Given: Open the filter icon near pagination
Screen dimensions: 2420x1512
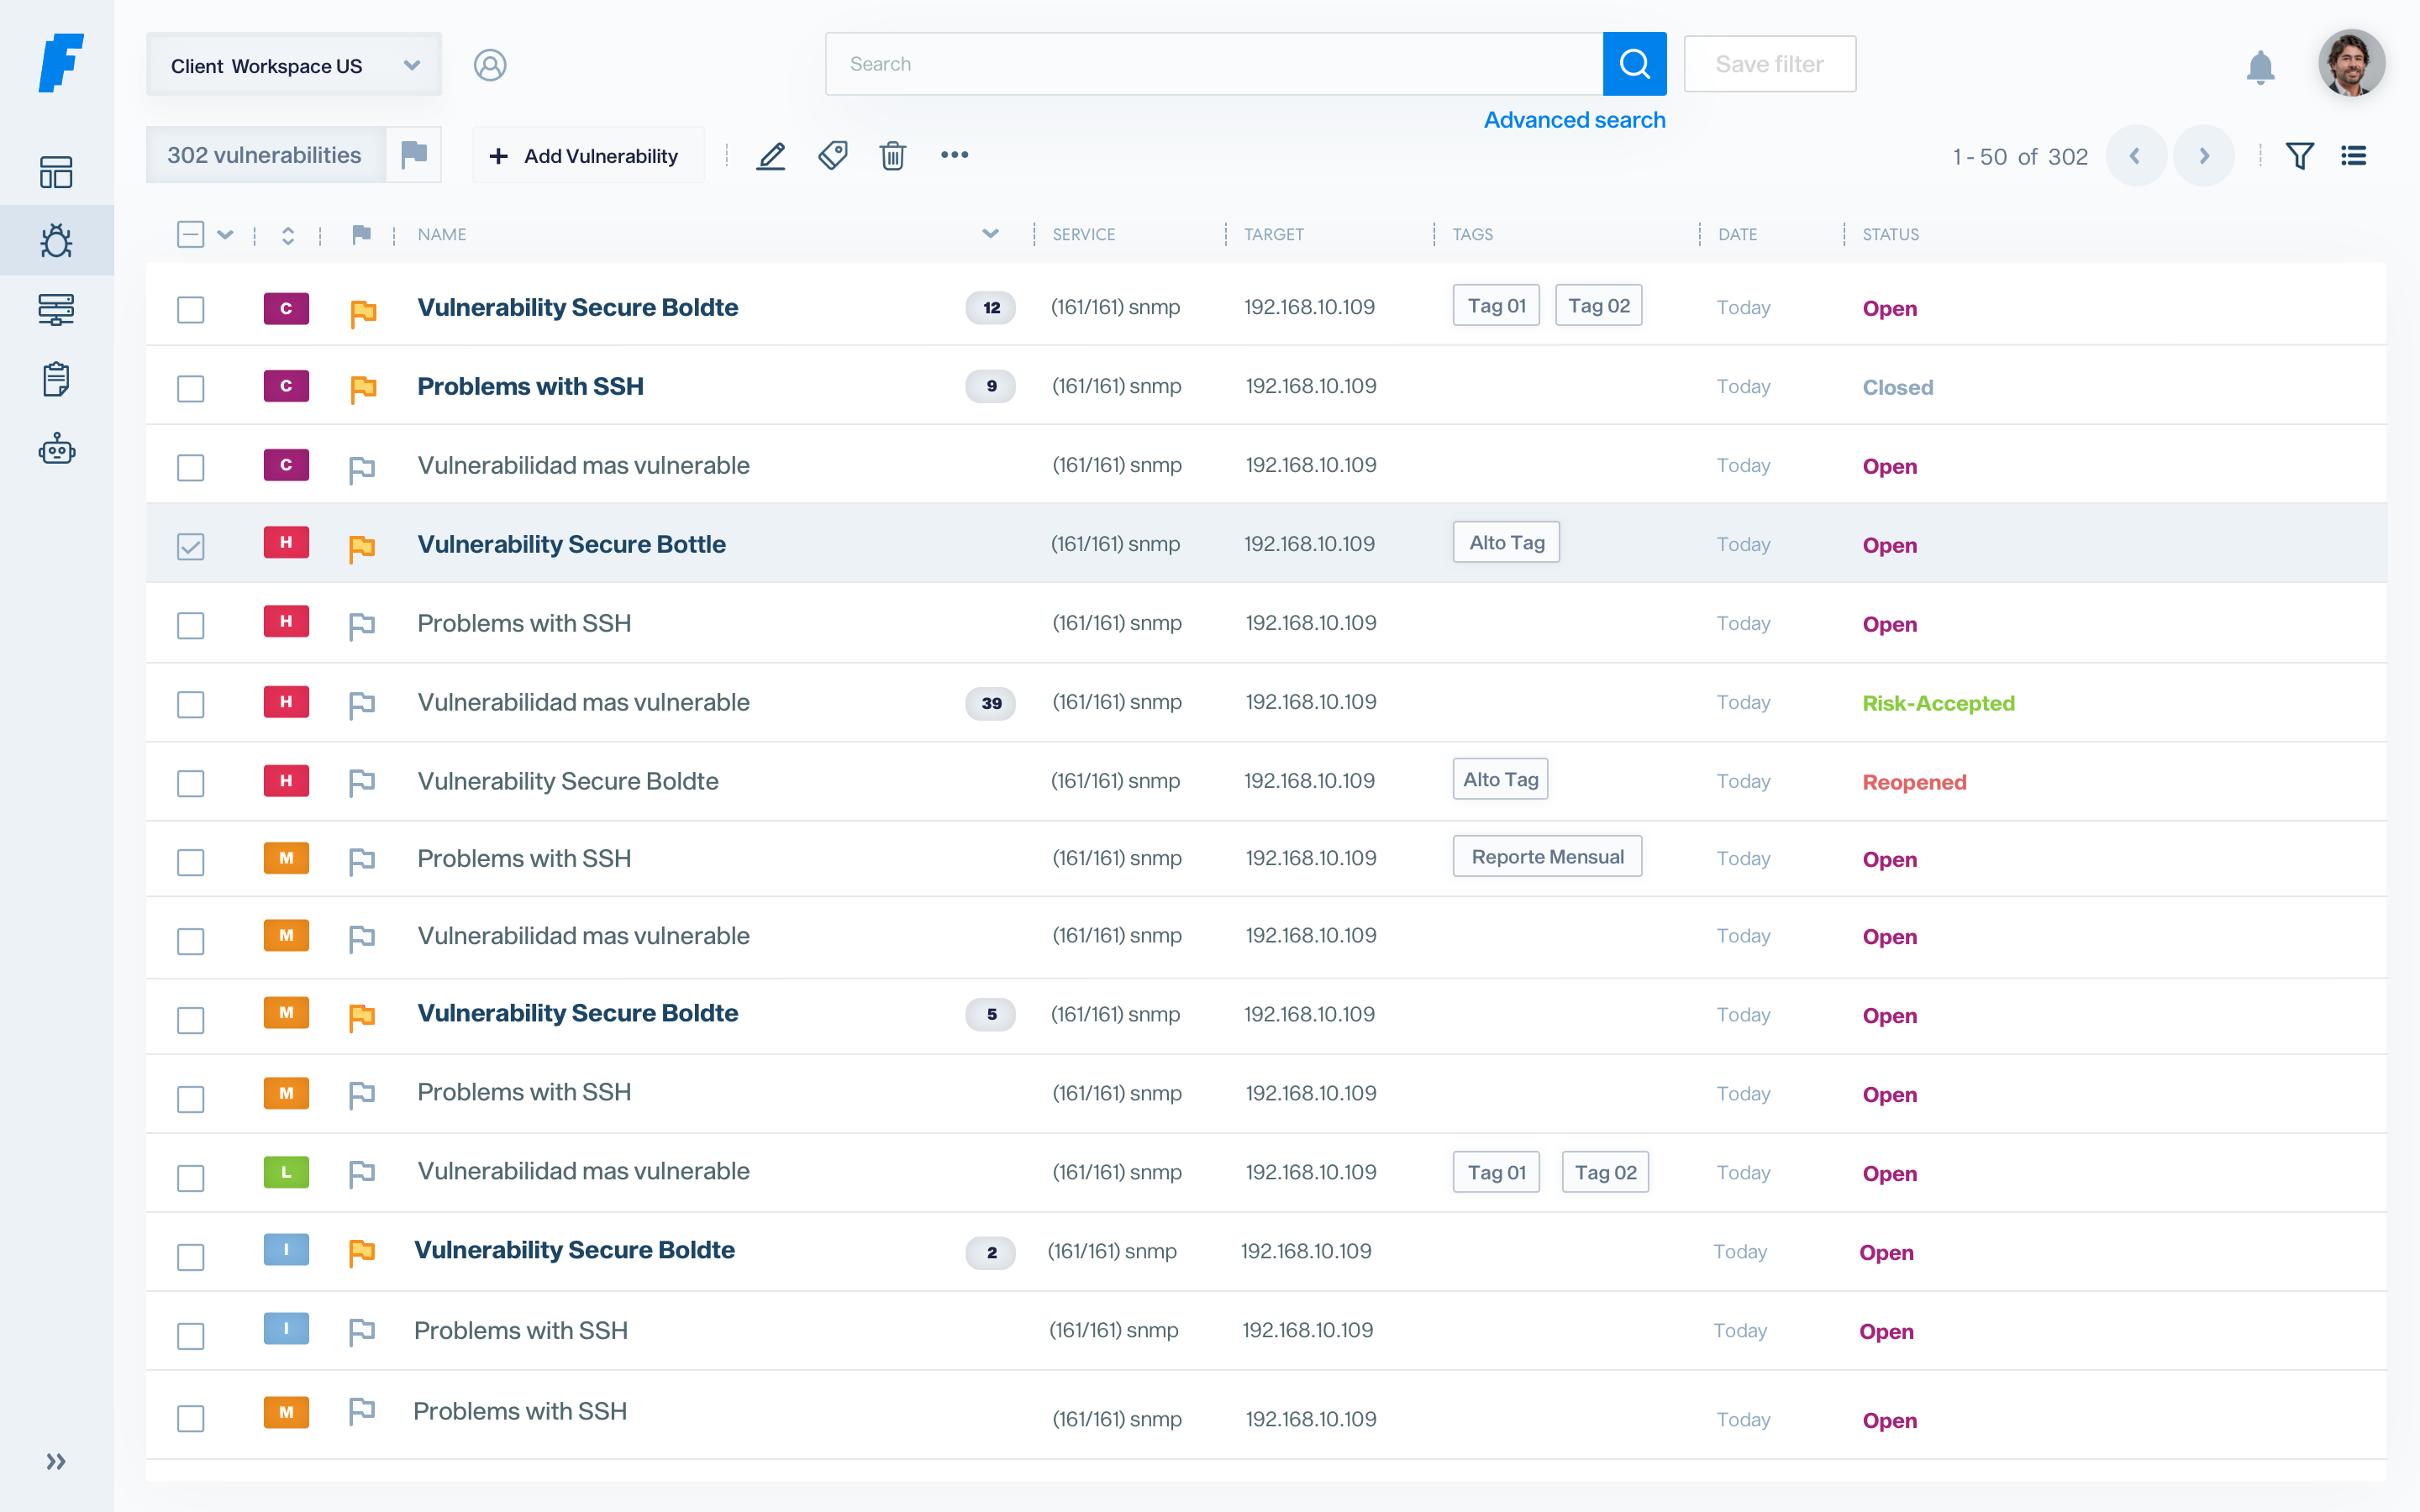Looking at the screenshot, I should pos(2300,155).
